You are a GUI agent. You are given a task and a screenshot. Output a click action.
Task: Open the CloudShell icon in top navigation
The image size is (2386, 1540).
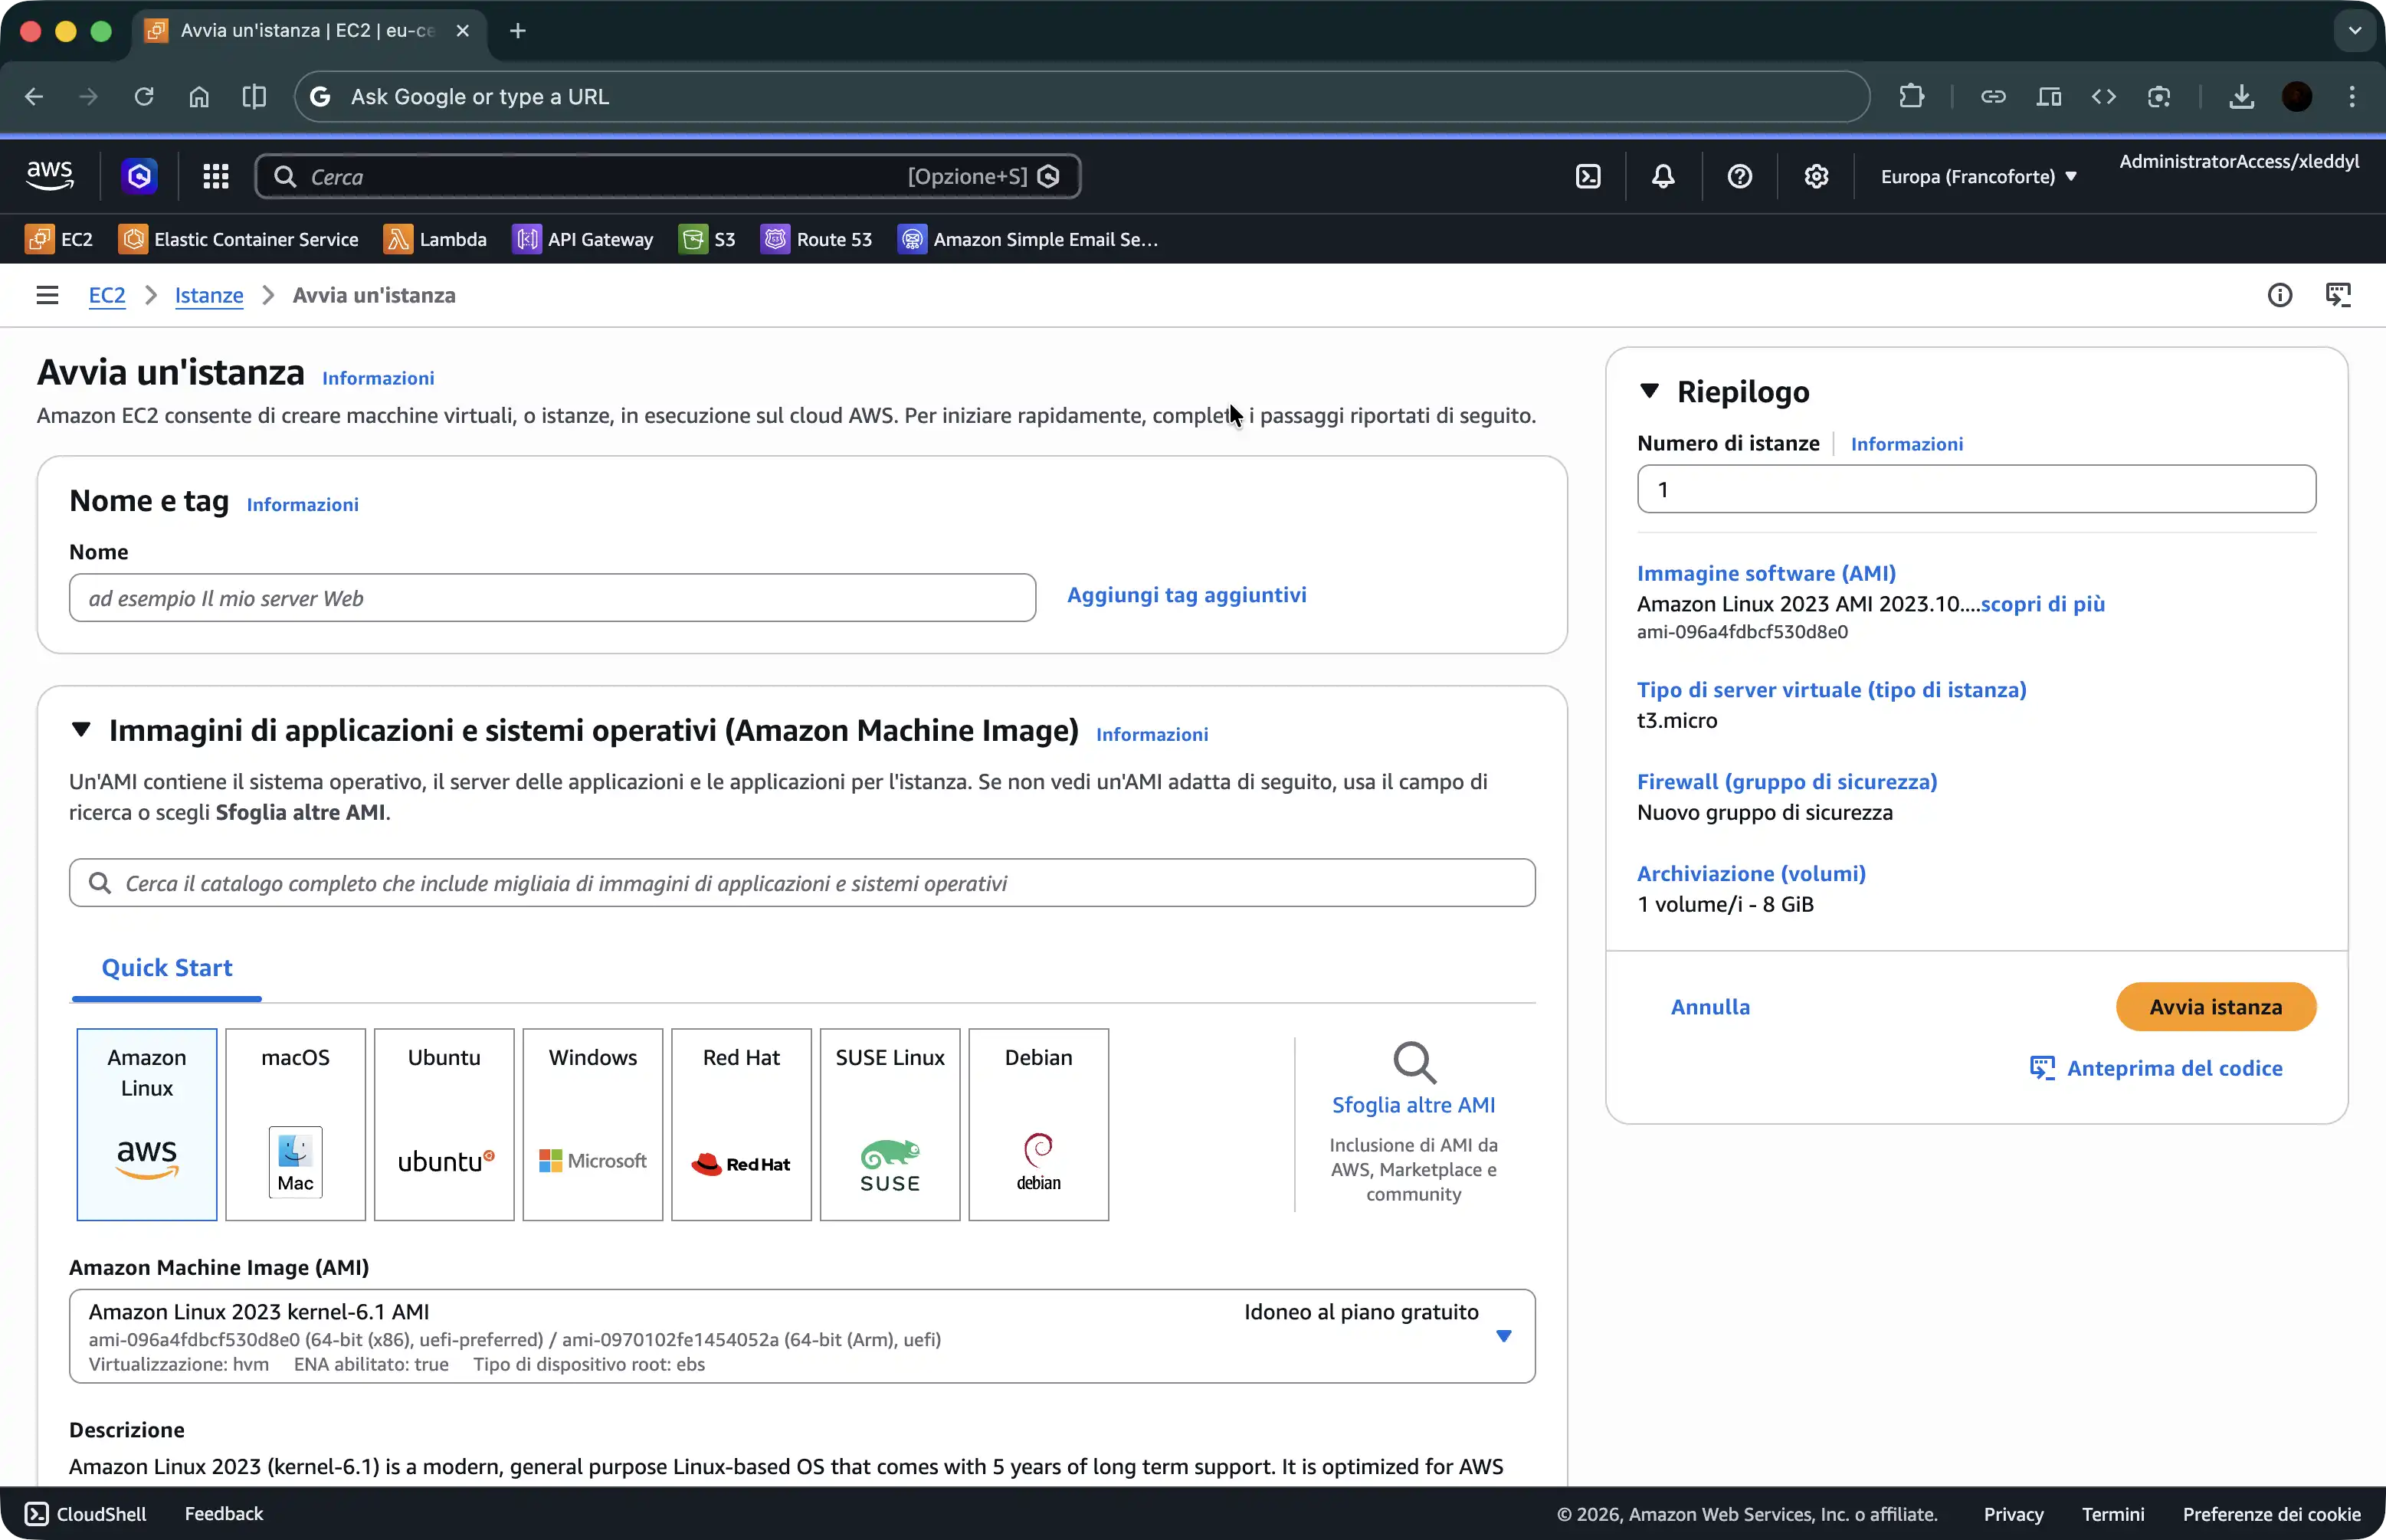pyautogui.click(x=1588, y=177)
